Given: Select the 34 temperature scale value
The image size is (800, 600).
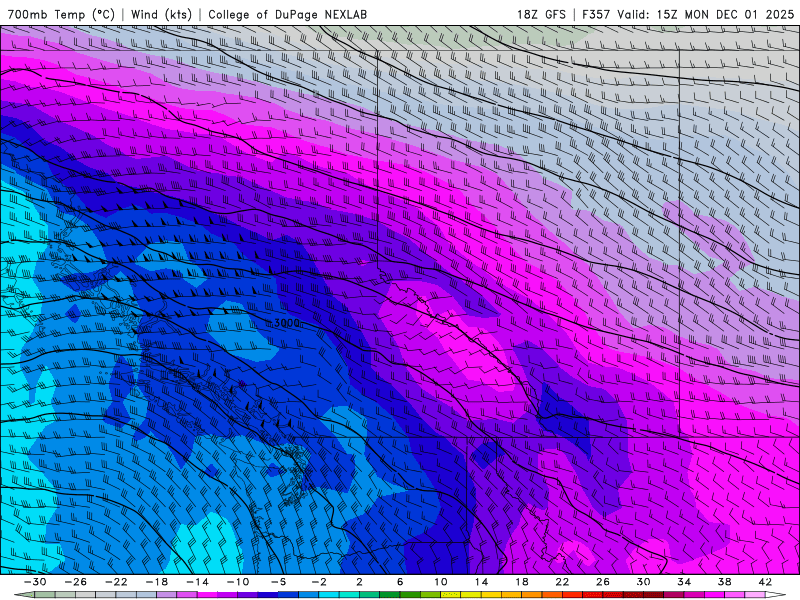Looking at the screenshot, I should point(684,582).
